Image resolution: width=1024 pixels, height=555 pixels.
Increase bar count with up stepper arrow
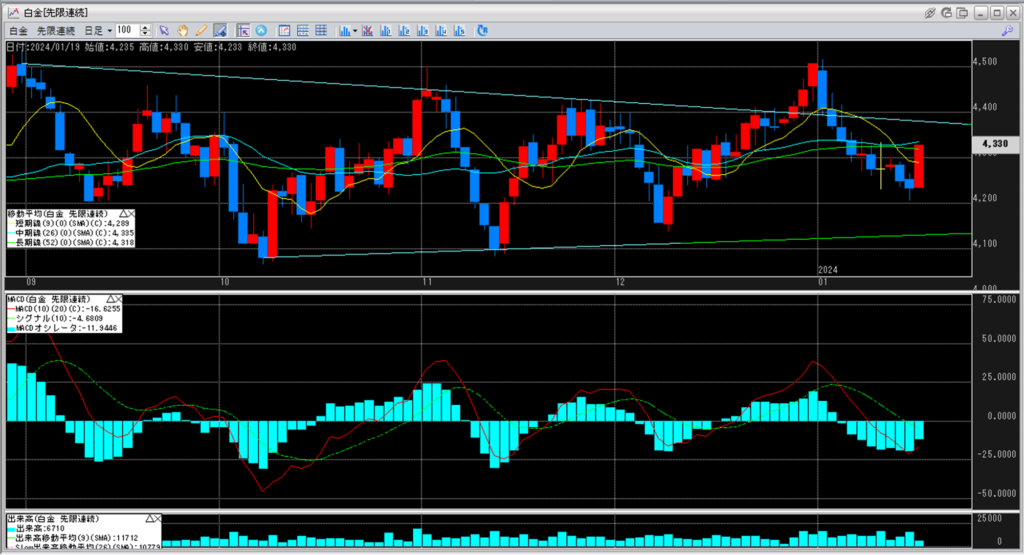[145, 27]
